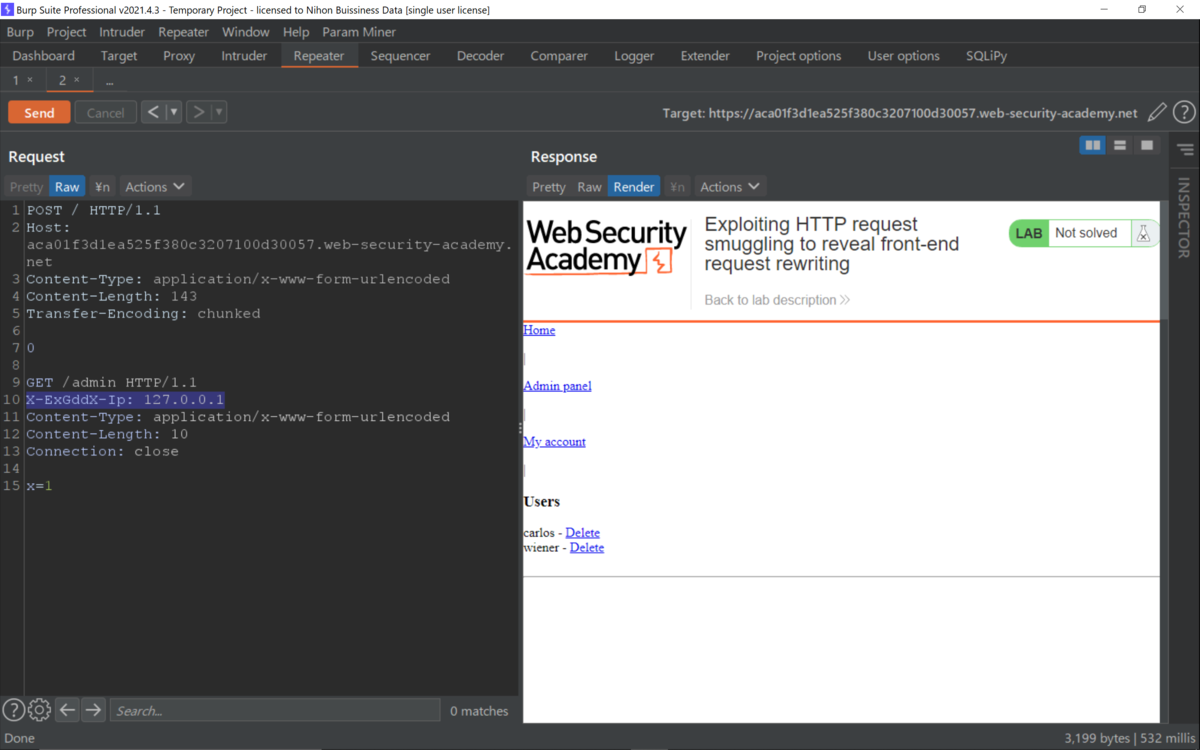The width and height of the screenshot is (1200, 750).
Task: Open back history dropdown arrow
Action: click(x=173, y=112)
